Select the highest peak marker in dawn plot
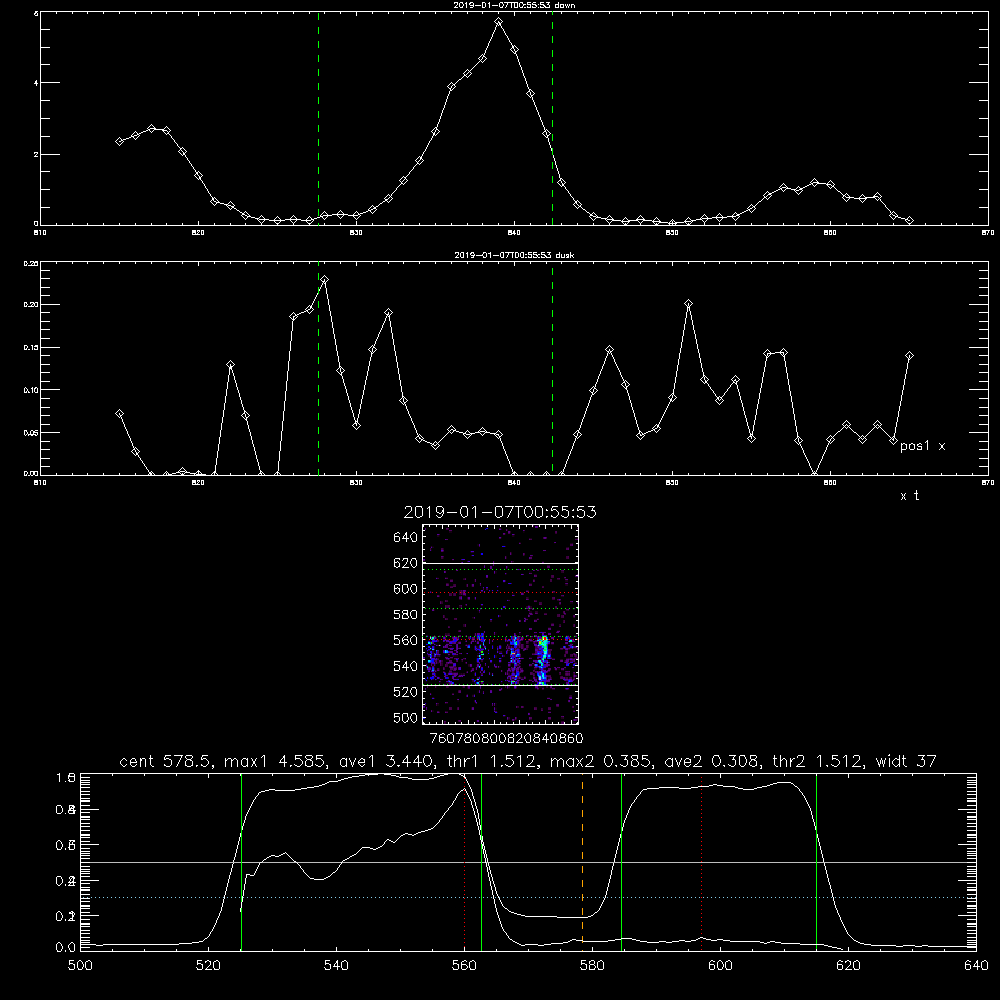The image size is (1000, 1000). click(x=499, y=22)
